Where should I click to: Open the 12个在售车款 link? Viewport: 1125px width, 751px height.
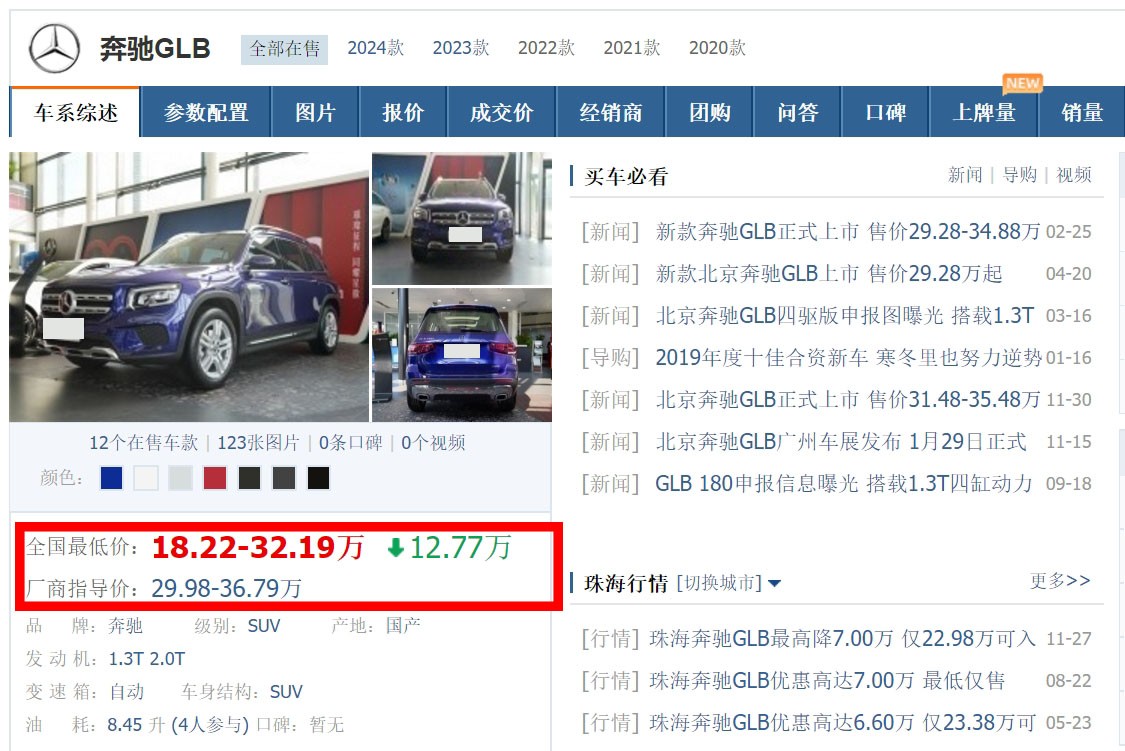143,443
